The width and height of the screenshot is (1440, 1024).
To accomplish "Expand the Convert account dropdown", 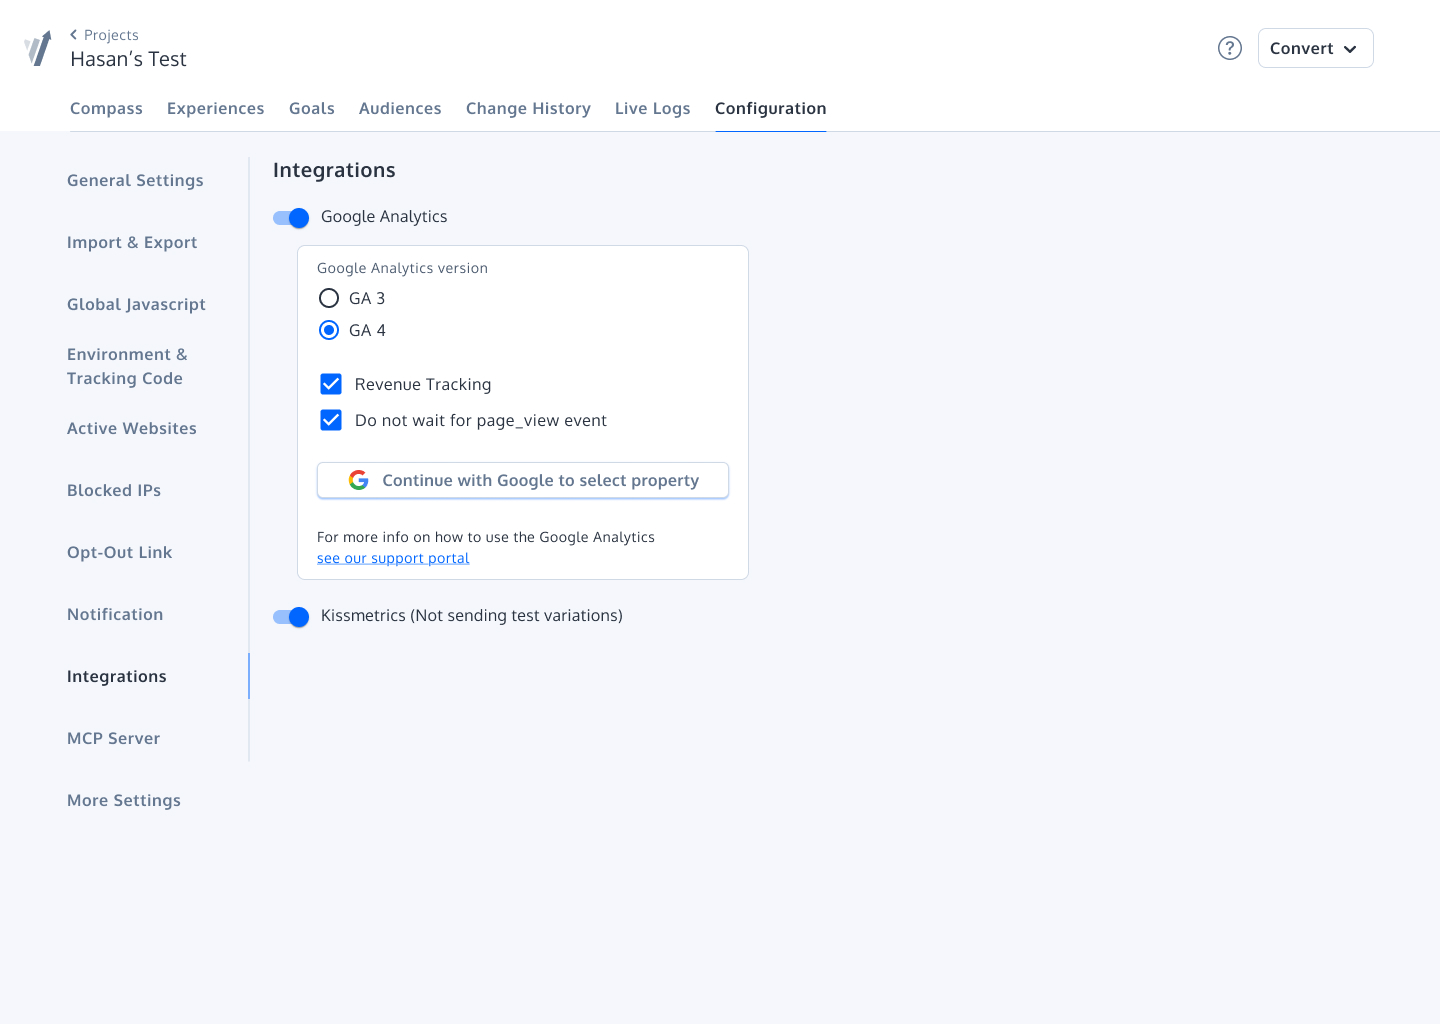I will click(x=1315, y=48).
